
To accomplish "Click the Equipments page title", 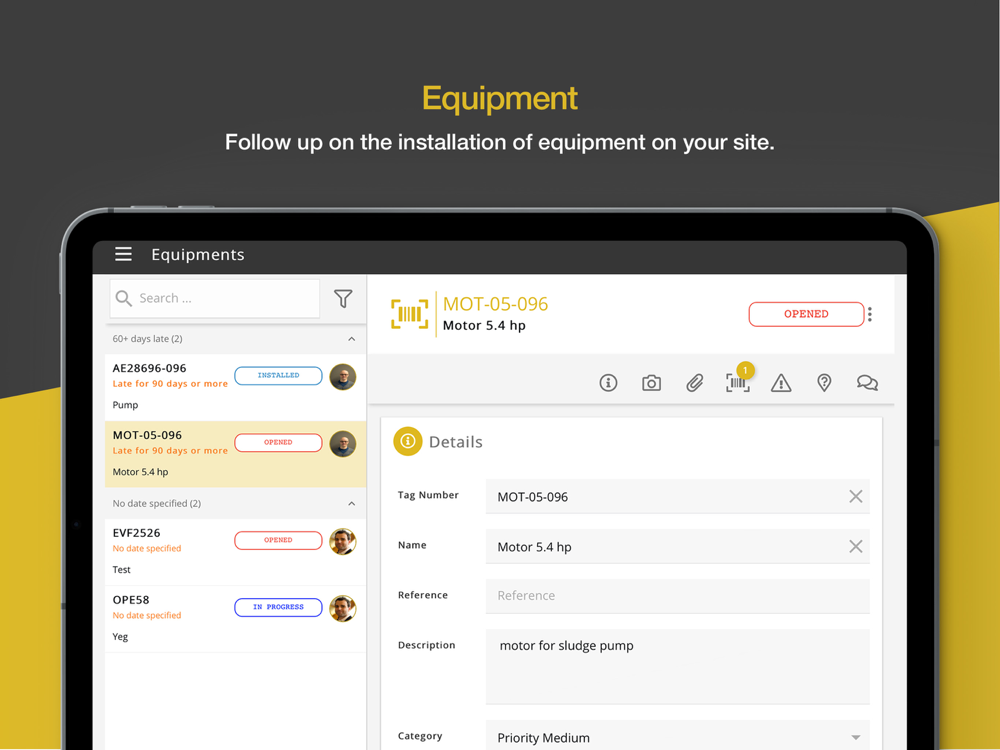I will pos(198,254).
